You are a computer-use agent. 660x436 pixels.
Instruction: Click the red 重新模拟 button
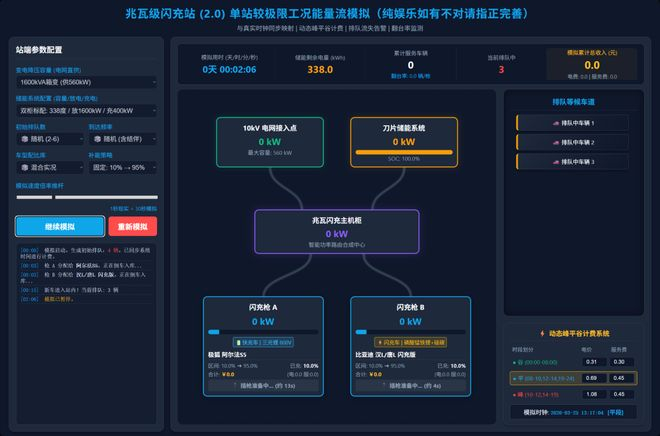[x=133, y=226]
